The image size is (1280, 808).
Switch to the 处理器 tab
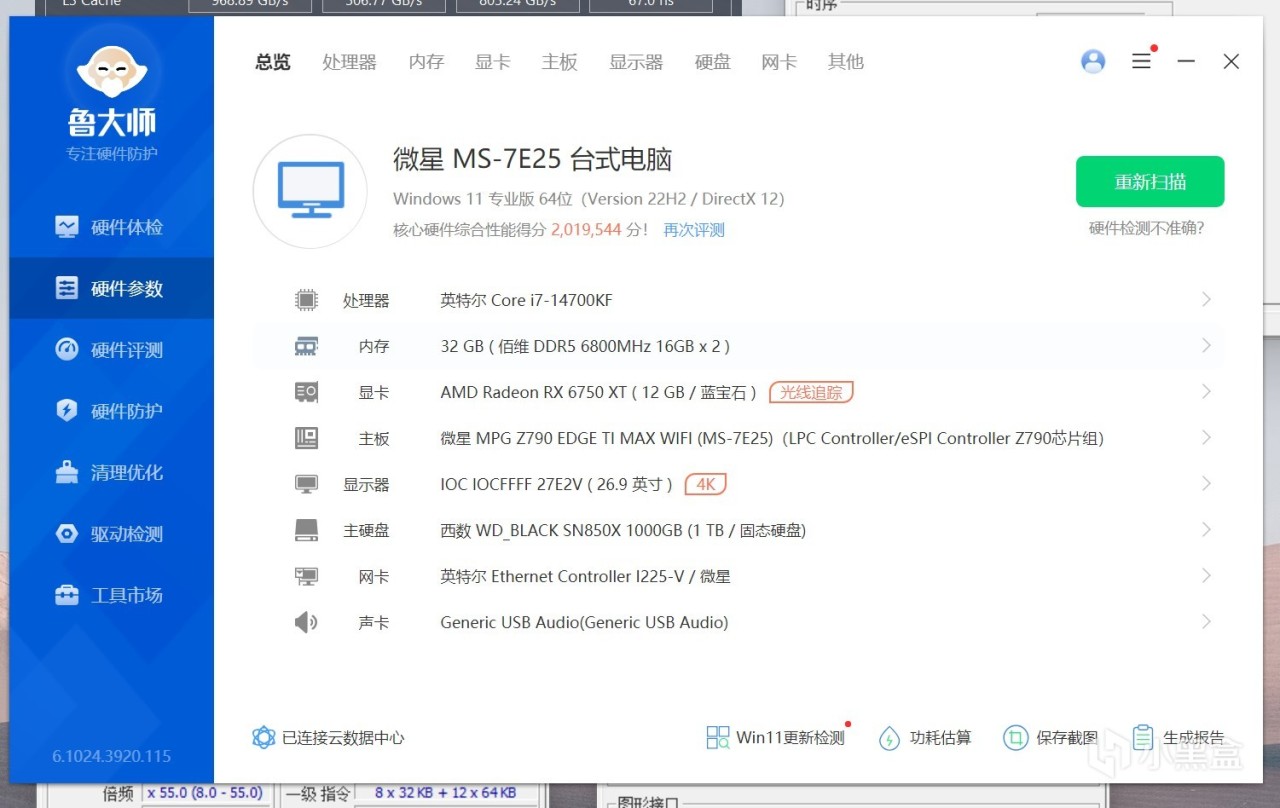click(x=350, y=62)
